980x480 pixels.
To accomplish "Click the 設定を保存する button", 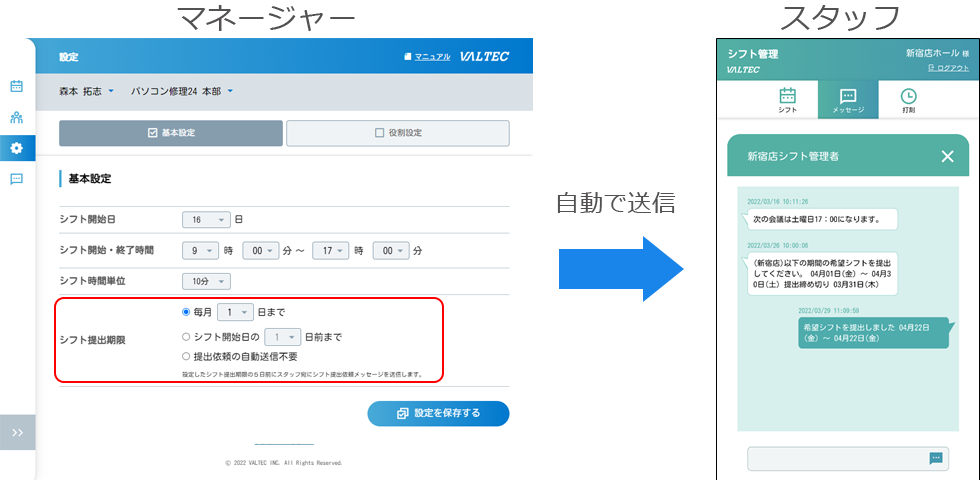I will pos(438,413).
